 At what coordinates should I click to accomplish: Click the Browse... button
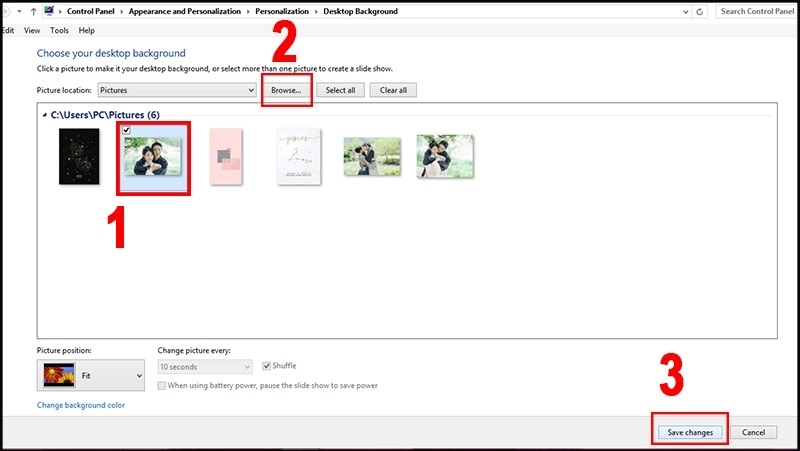coord(286,90)
